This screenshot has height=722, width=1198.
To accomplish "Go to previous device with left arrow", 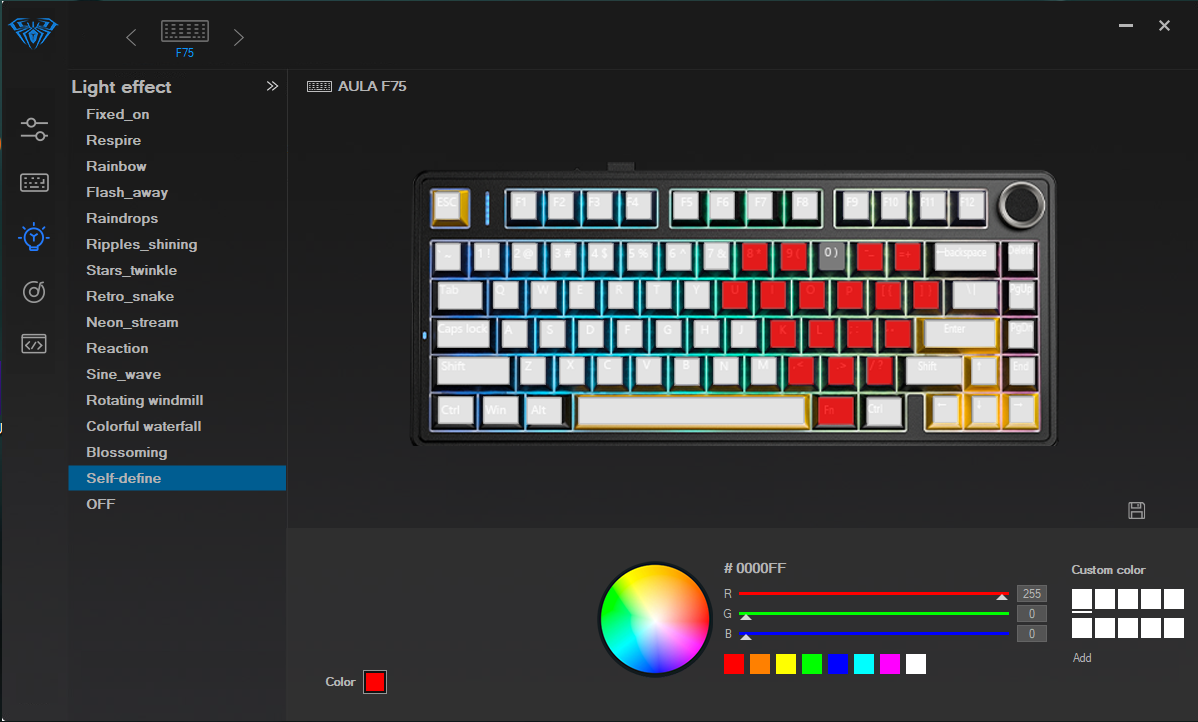I will coord(131,37).
